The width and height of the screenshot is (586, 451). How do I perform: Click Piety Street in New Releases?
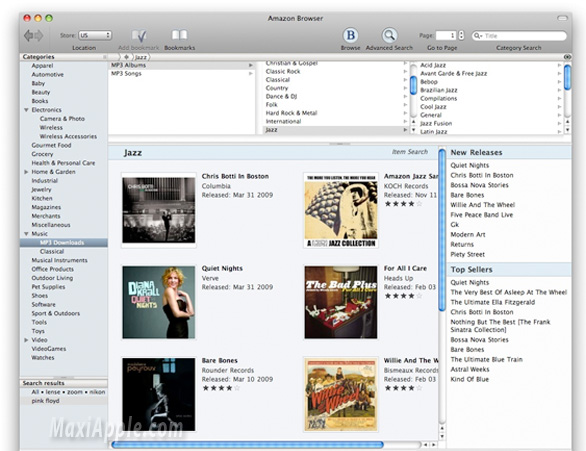point(468,254)
